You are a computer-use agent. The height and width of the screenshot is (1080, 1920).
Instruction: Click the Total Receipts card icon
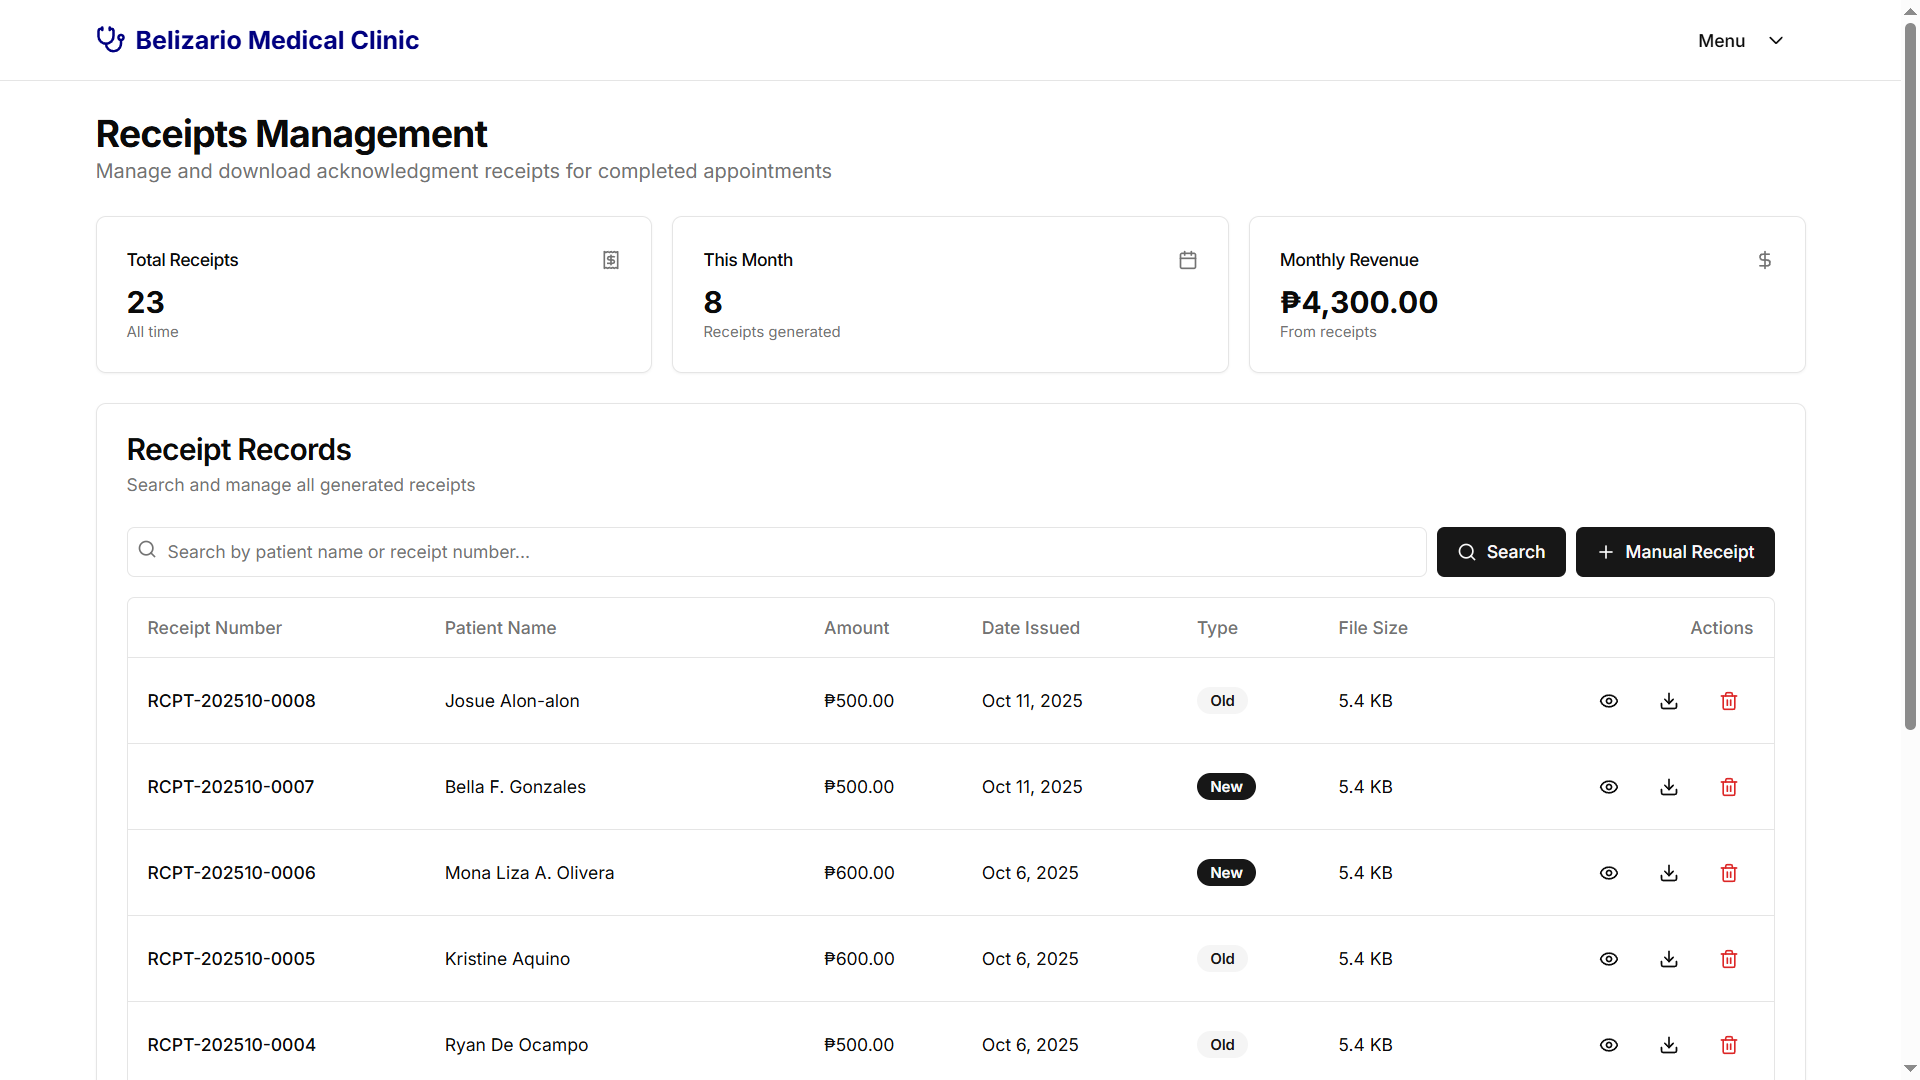coord(611,260)
